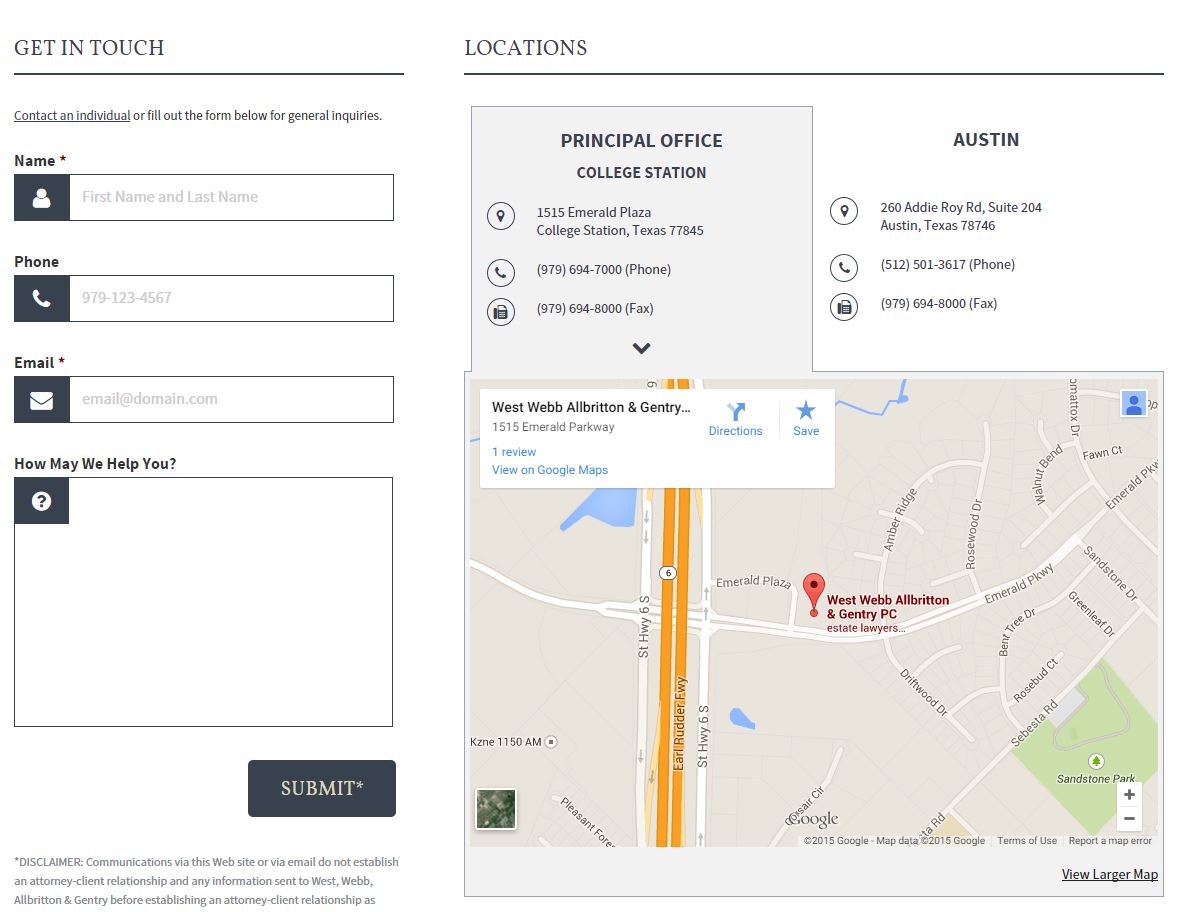
Task: Focus the Email input field
Action: click(x=230, y=399)
